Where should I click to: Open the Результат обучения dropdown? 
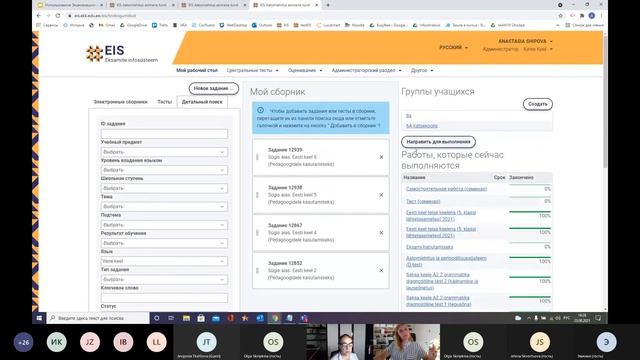tap(164, 243)
